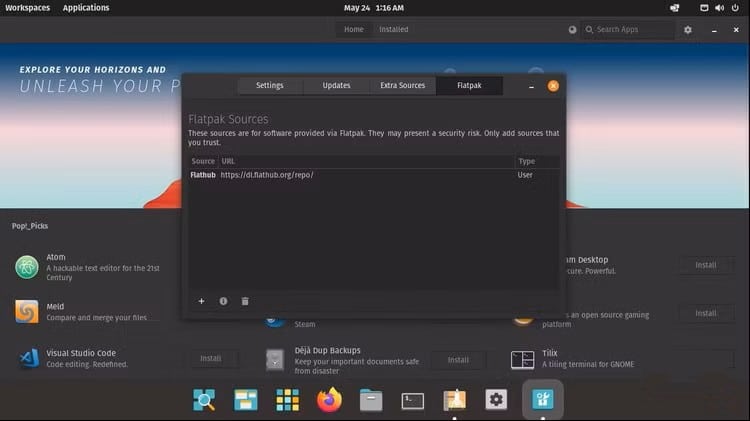The width and height of the screenshot is (750, 421).
Task: Click the Search Apps field
Action: 628,30
